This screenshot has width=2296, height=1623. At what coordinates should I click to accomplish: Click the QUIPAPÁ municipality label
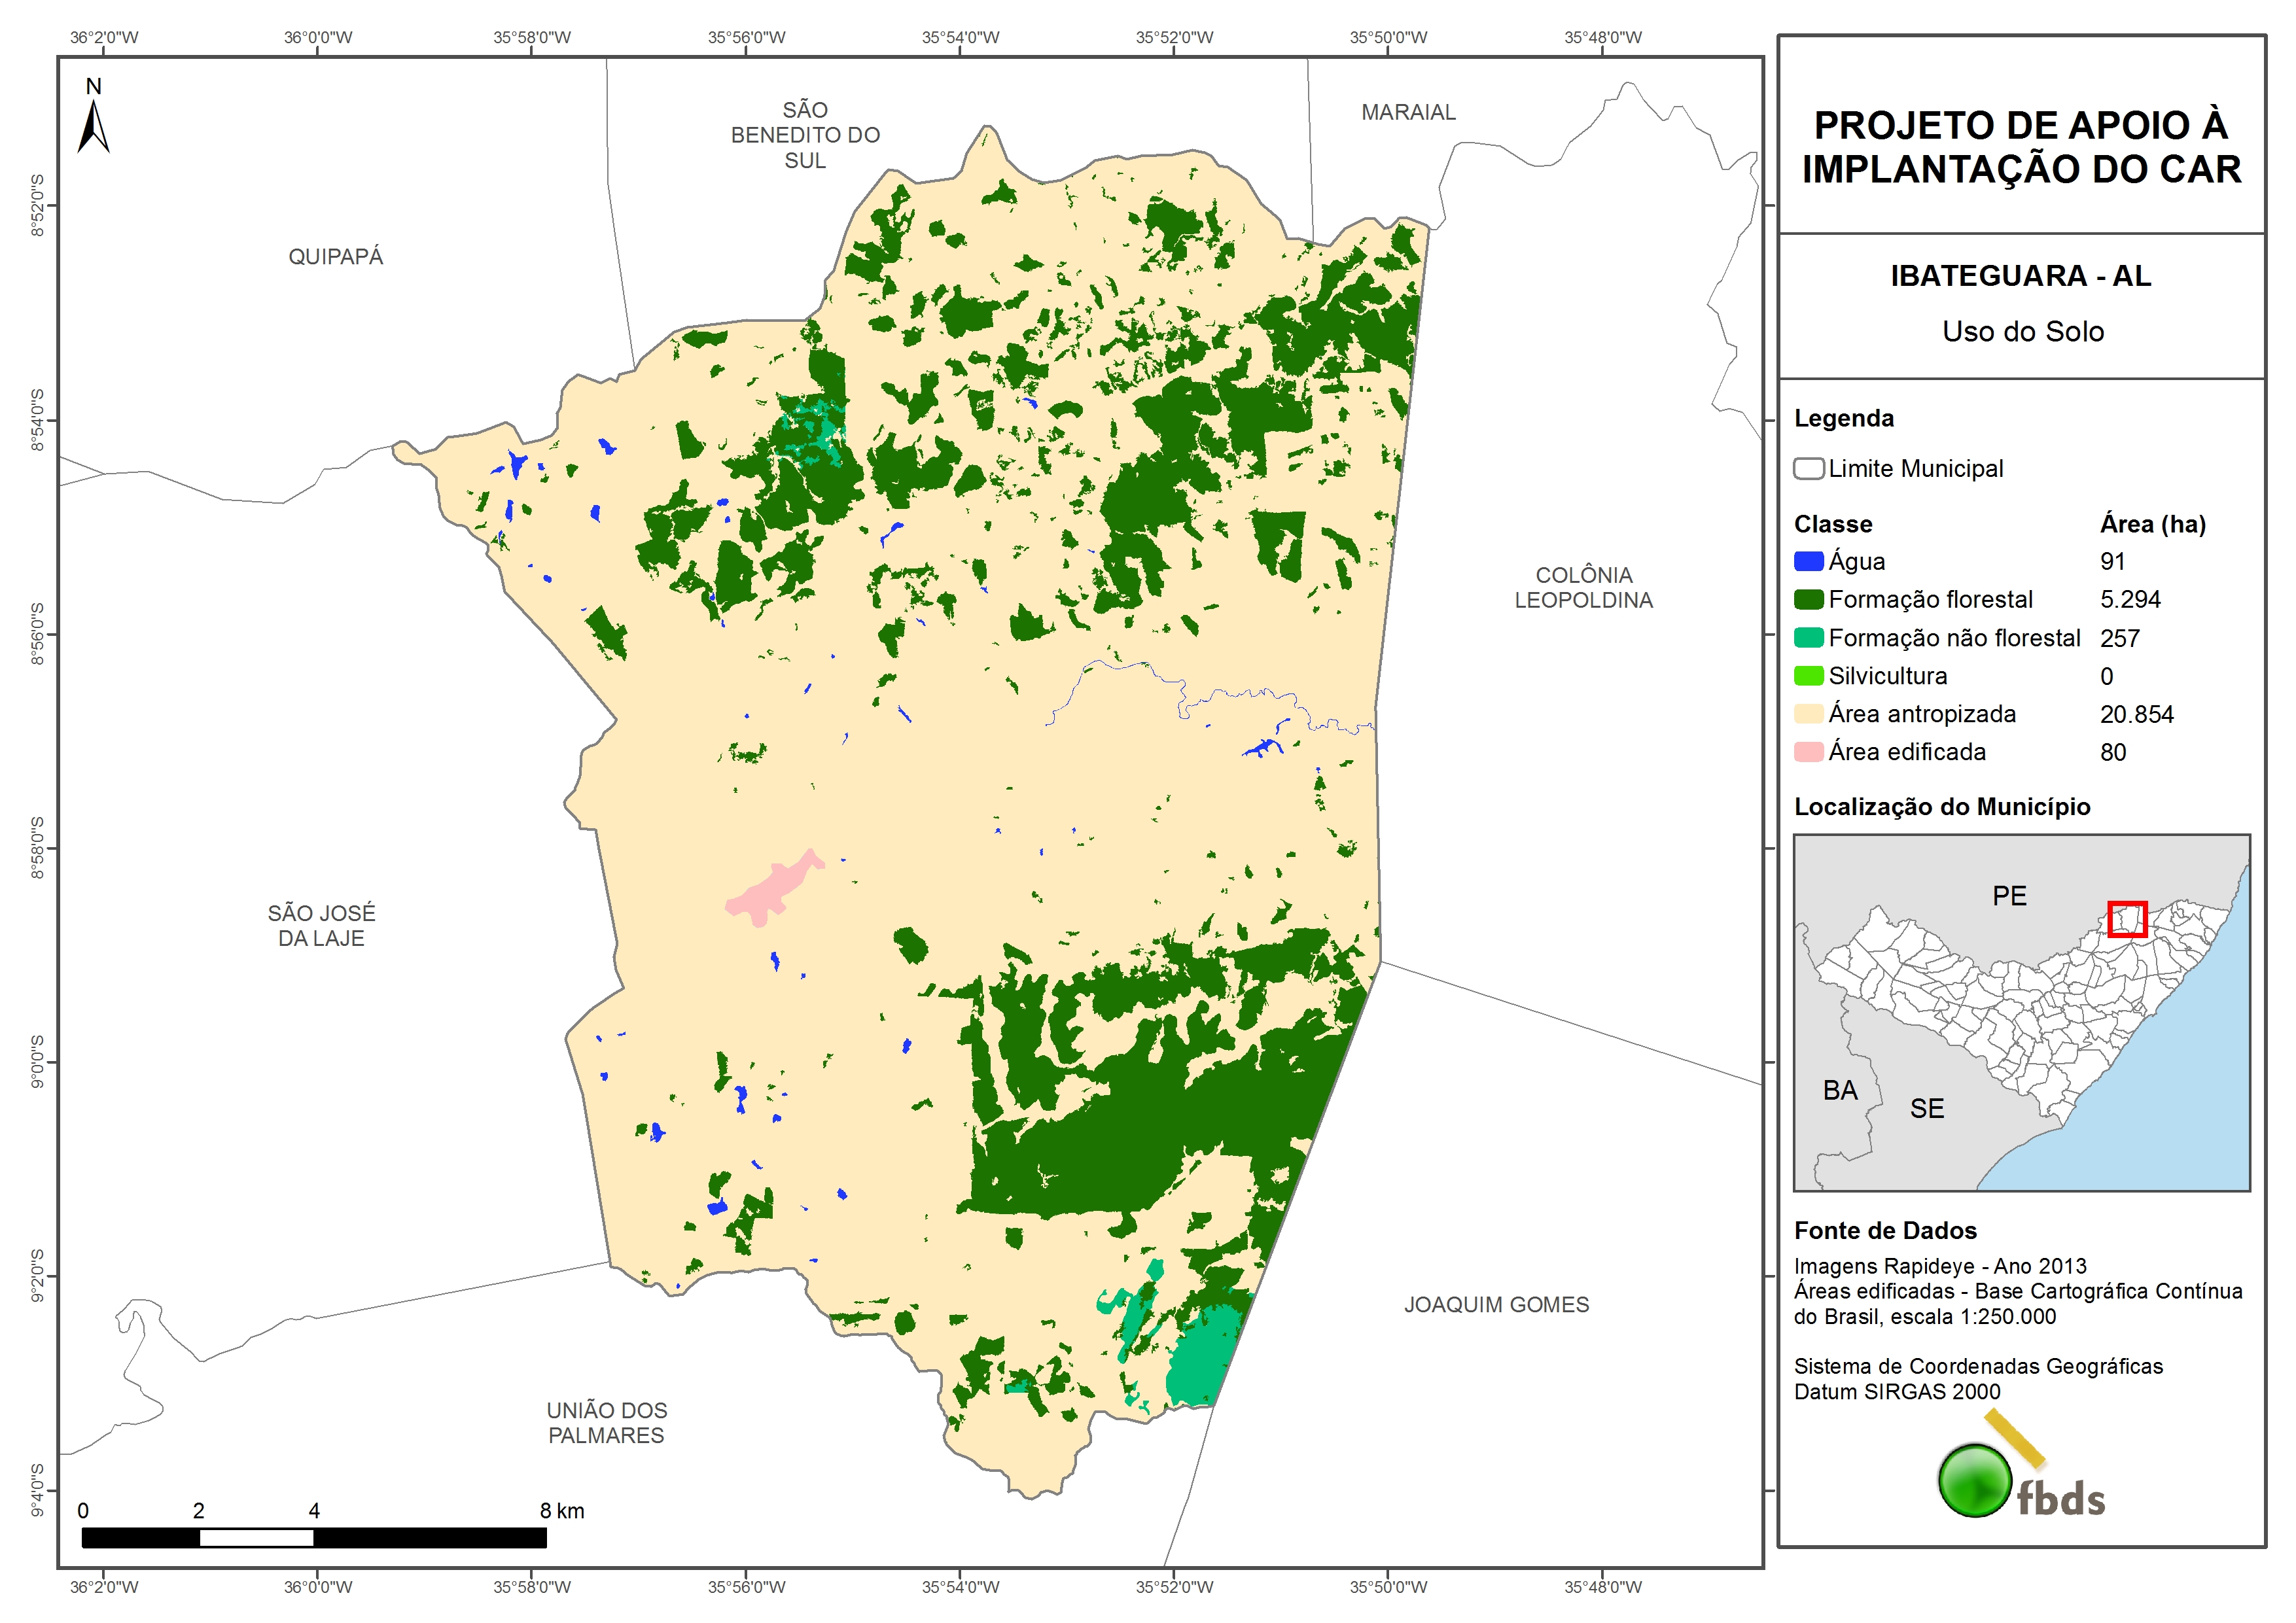coord(336,257)
